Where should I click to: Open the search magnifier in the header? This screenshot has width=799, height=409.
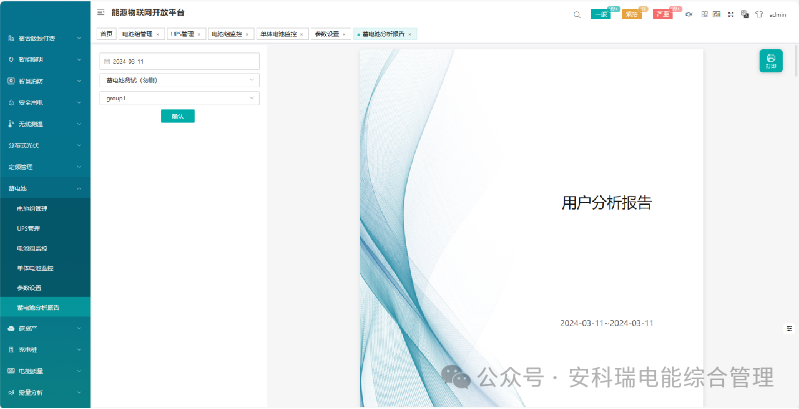577,15
